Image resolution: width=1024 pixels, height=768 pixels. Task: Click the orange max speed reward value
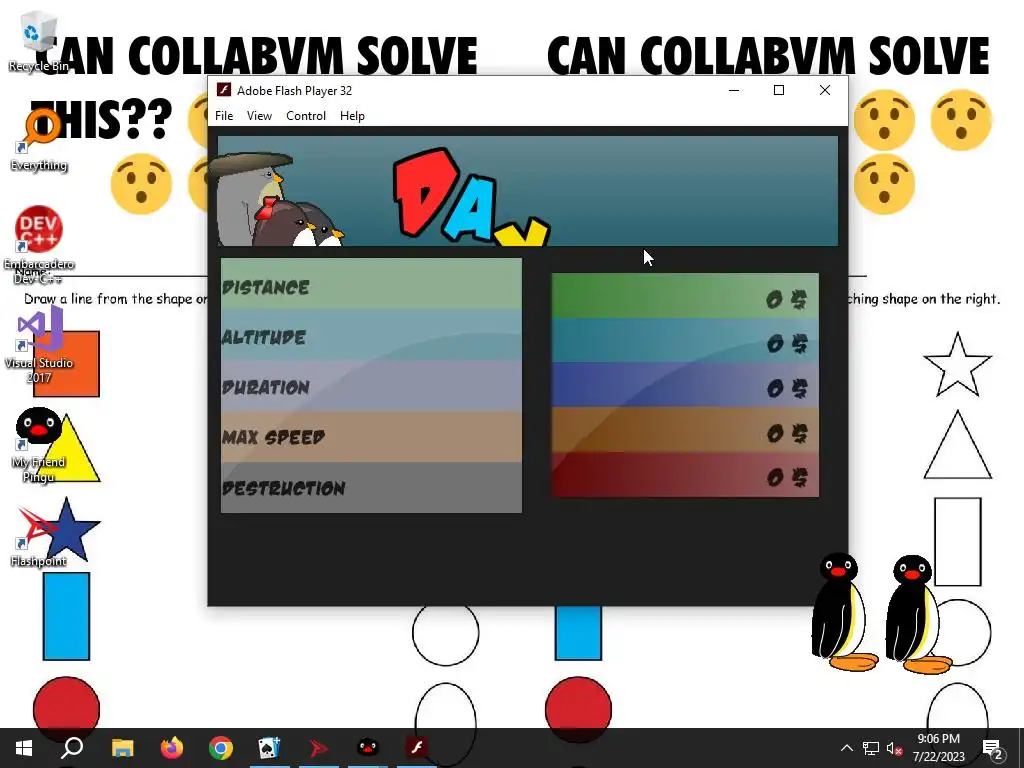787,434
